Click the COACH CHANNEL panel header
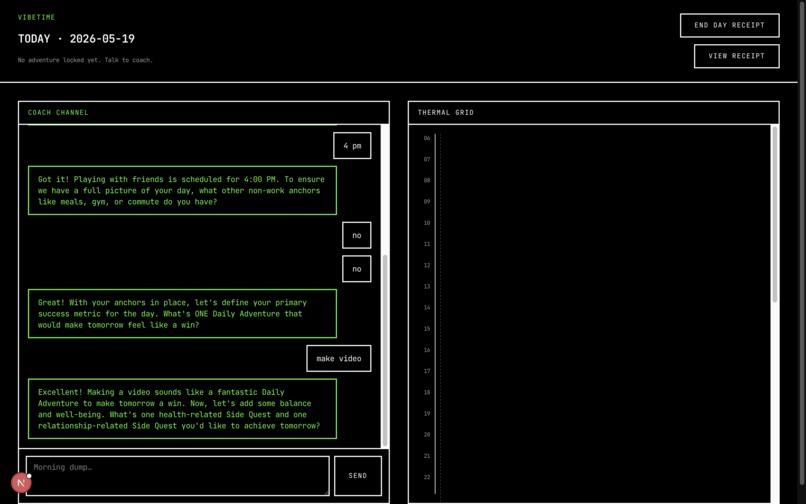806x504 pixels. click(204, 113)
